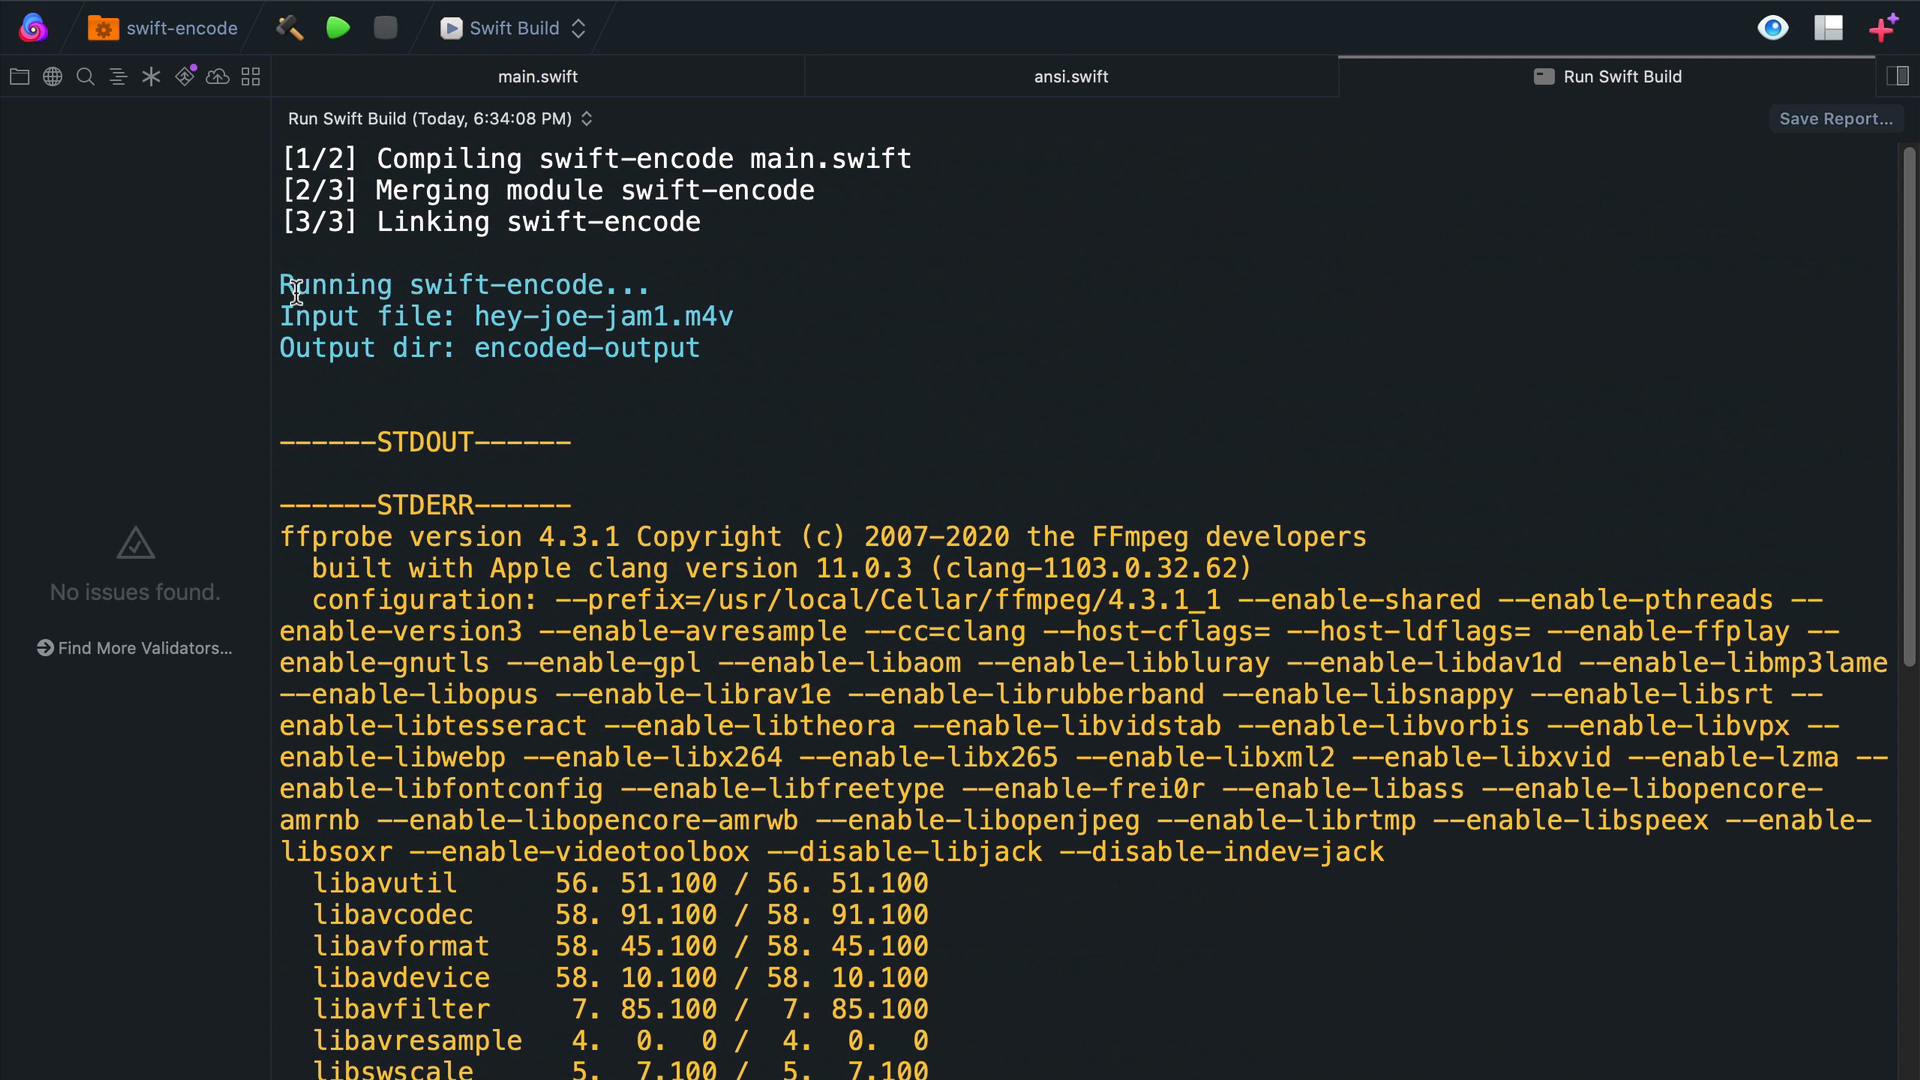
Task: Show the Symbols list sidebar icon
Action: click(118, 77)
